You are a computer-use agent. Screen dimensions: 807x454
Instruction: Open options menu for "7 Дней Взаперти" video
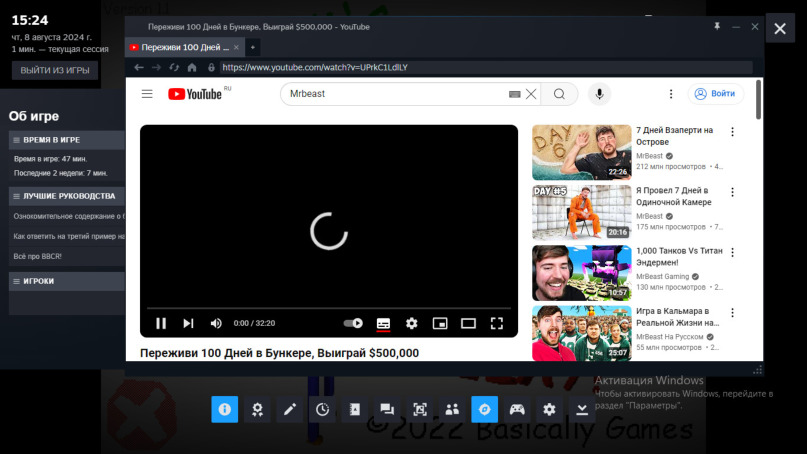click(x=732, y=131)
